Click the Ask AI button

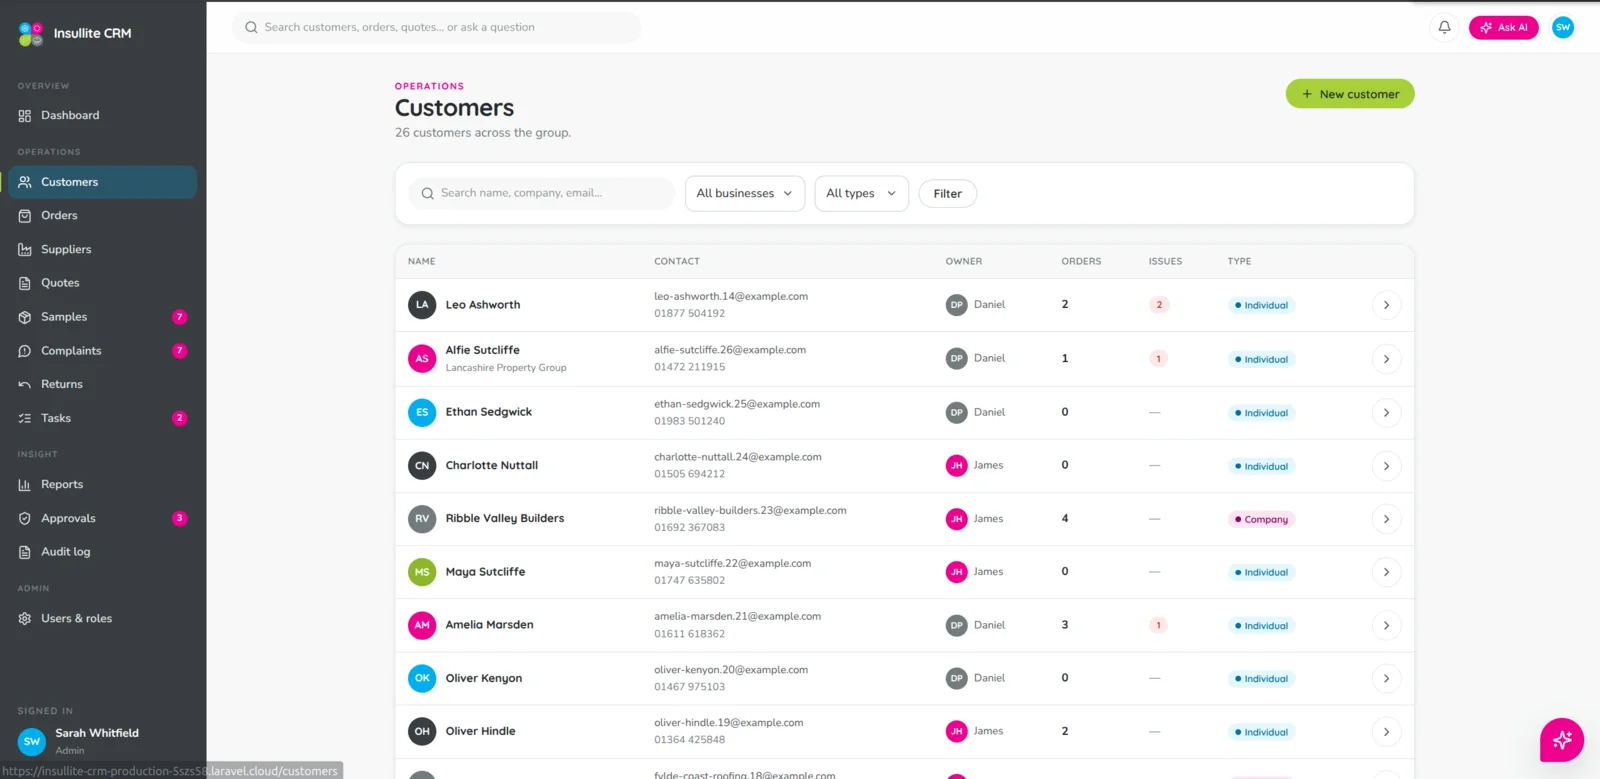pos(1503,27)
